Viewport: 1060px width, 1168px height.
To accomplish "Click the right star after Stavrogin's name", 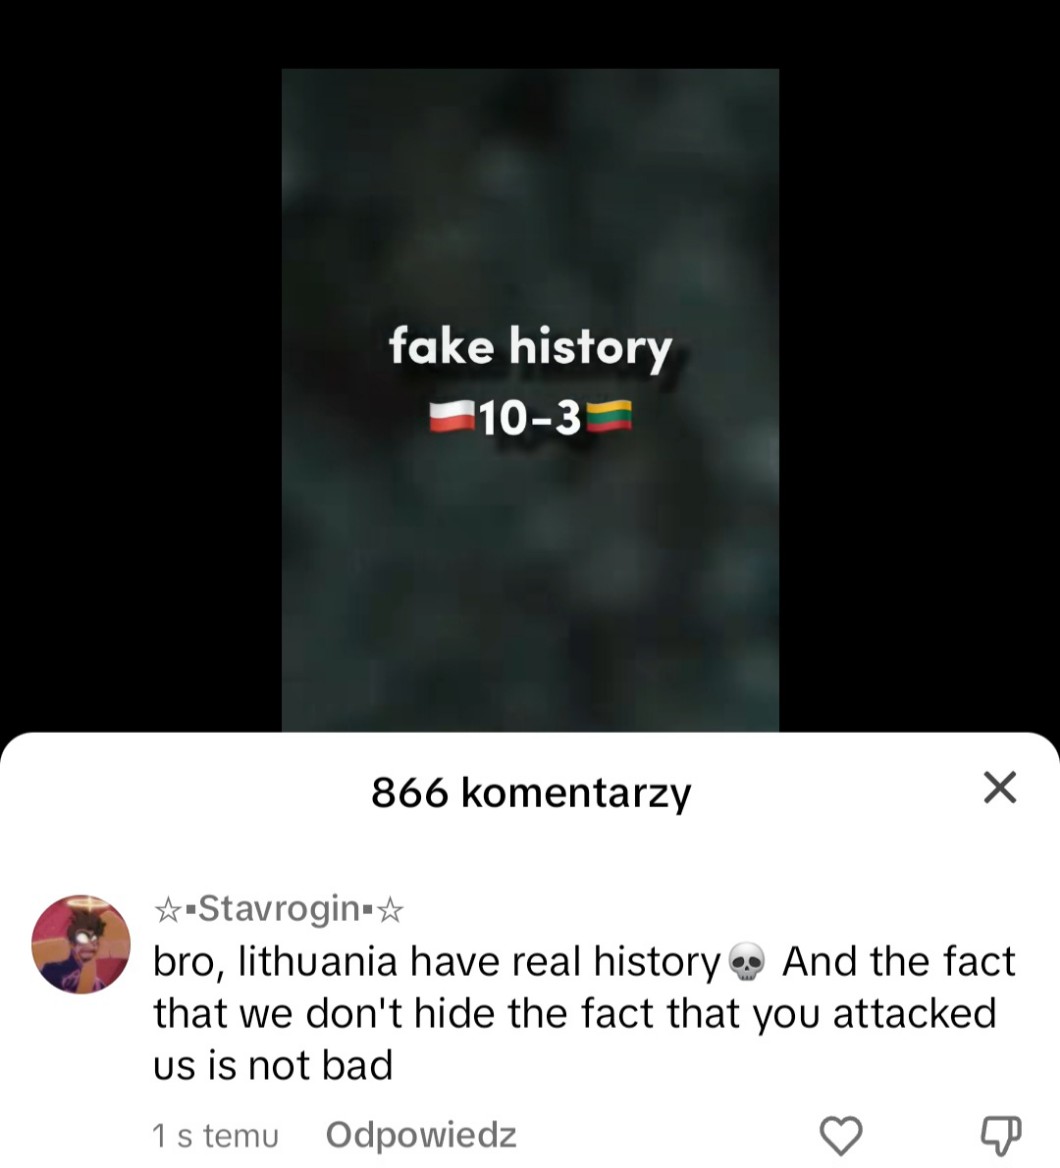I will 390,910.
